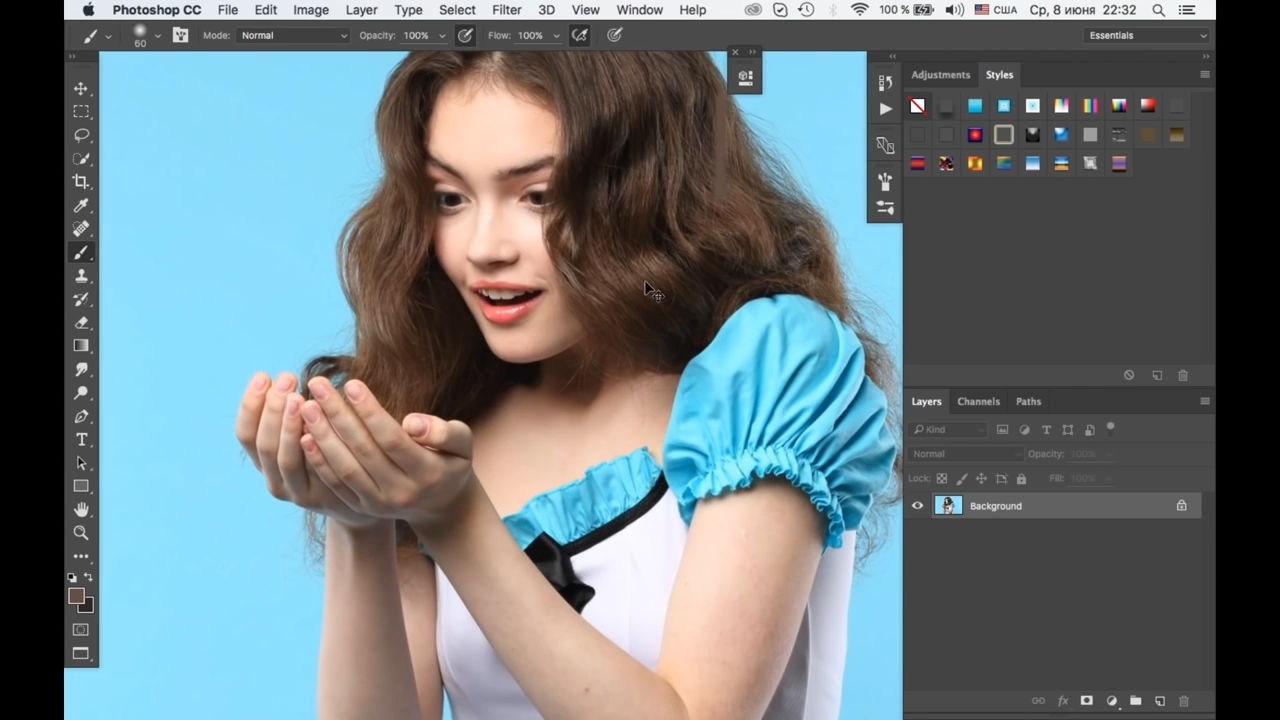Select the Clone Stamp tool
This screenshot has height=720, width=1280.
[x=81, y=276]
